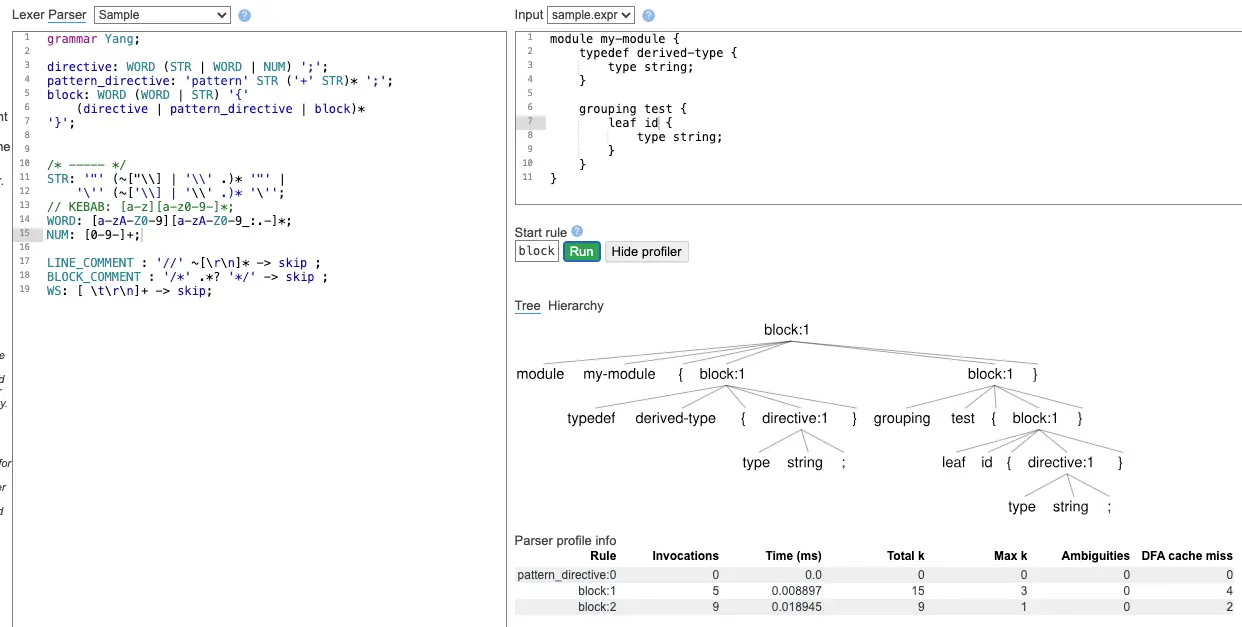
Task: Select the Hierarchy view tab
Action: pos(576,306)
